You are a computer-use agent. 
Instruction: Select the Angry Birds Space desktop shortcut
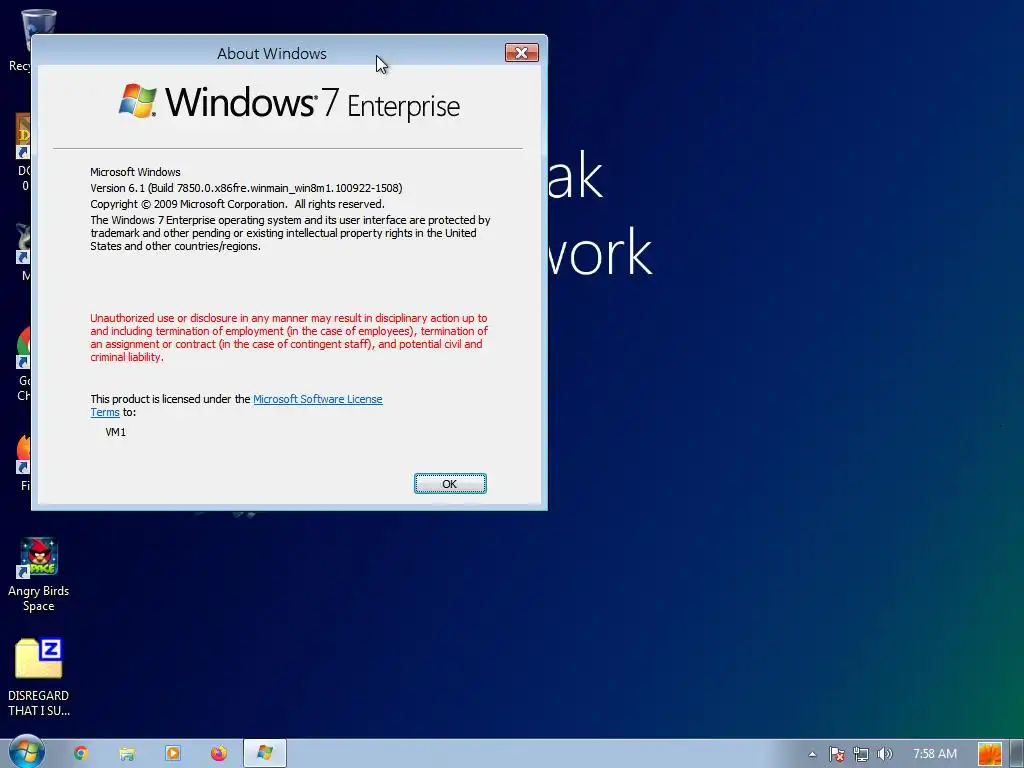[39, 575]
